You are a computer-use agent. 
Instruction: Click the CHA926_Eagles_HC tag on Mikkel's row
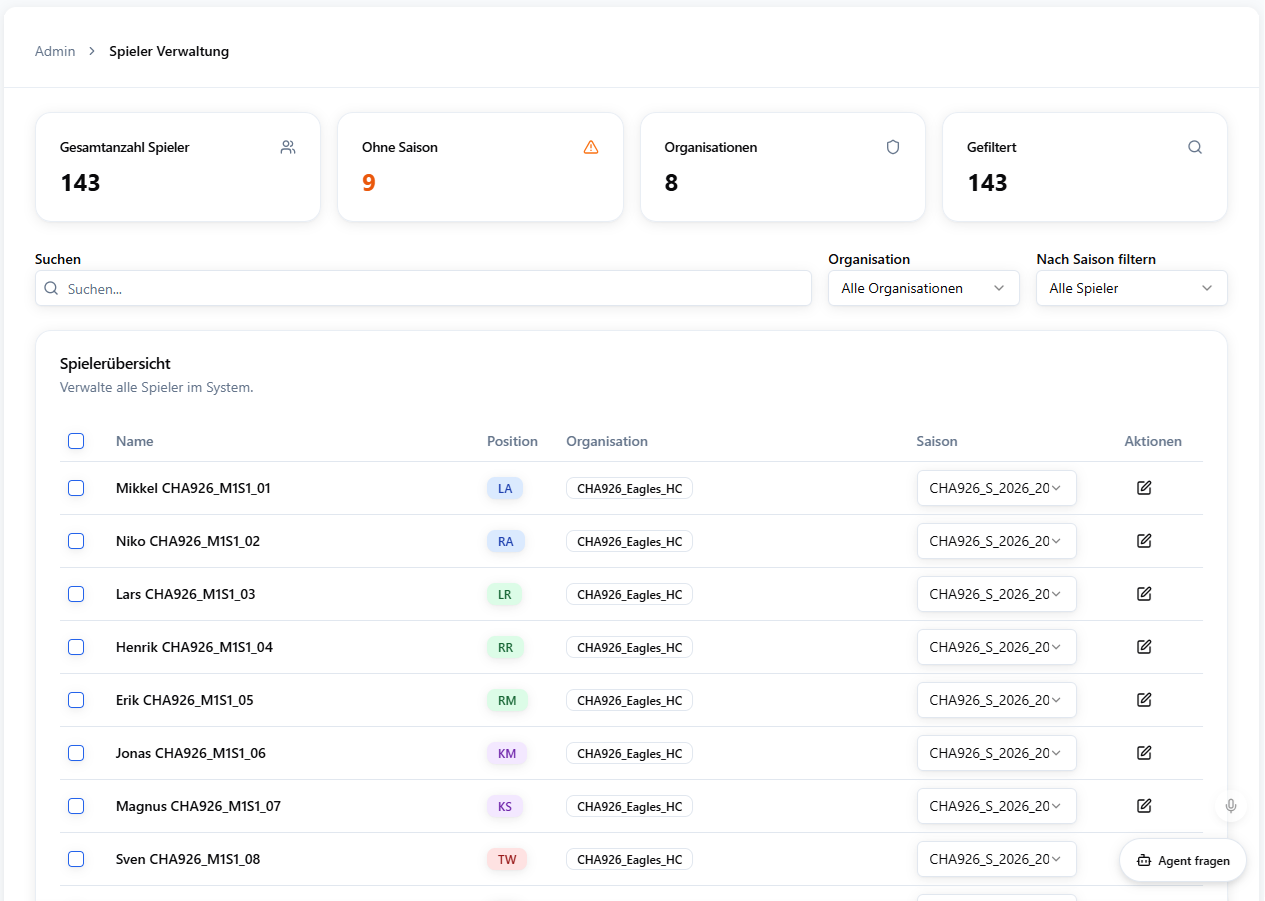coord(630,488)
